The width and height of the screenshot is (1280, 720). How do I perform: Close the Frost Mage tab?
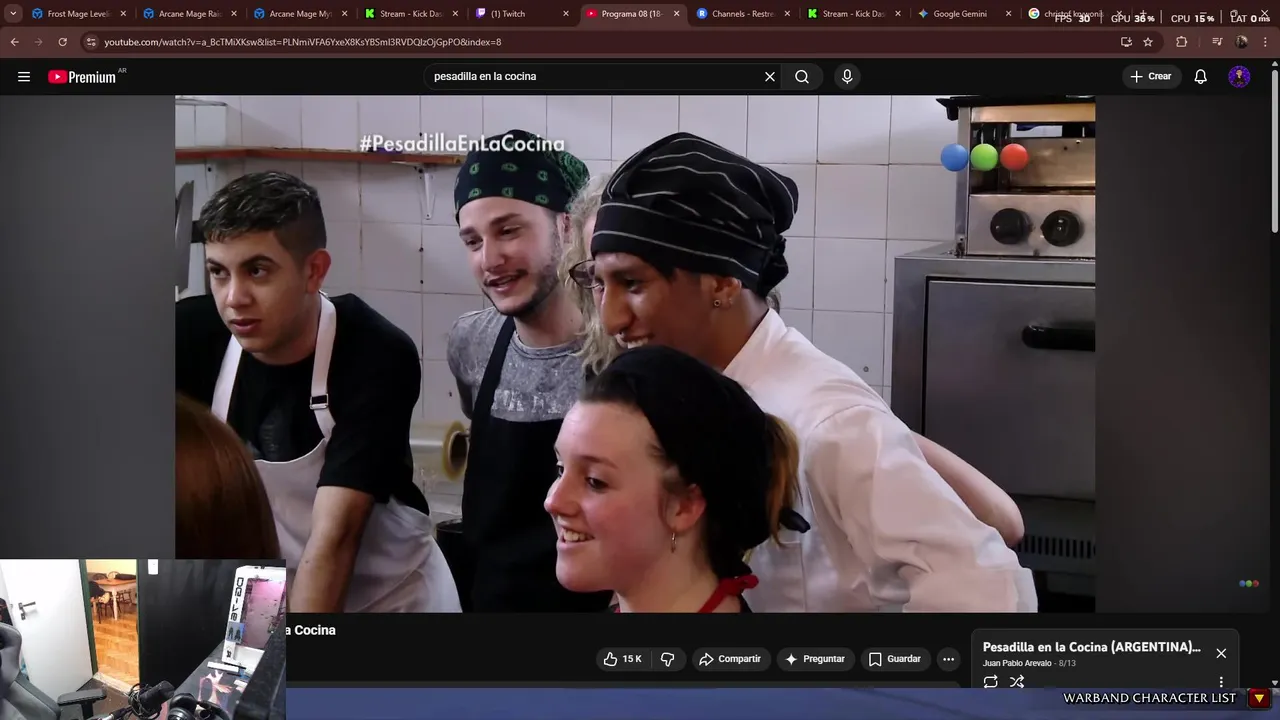coord(123,14)
